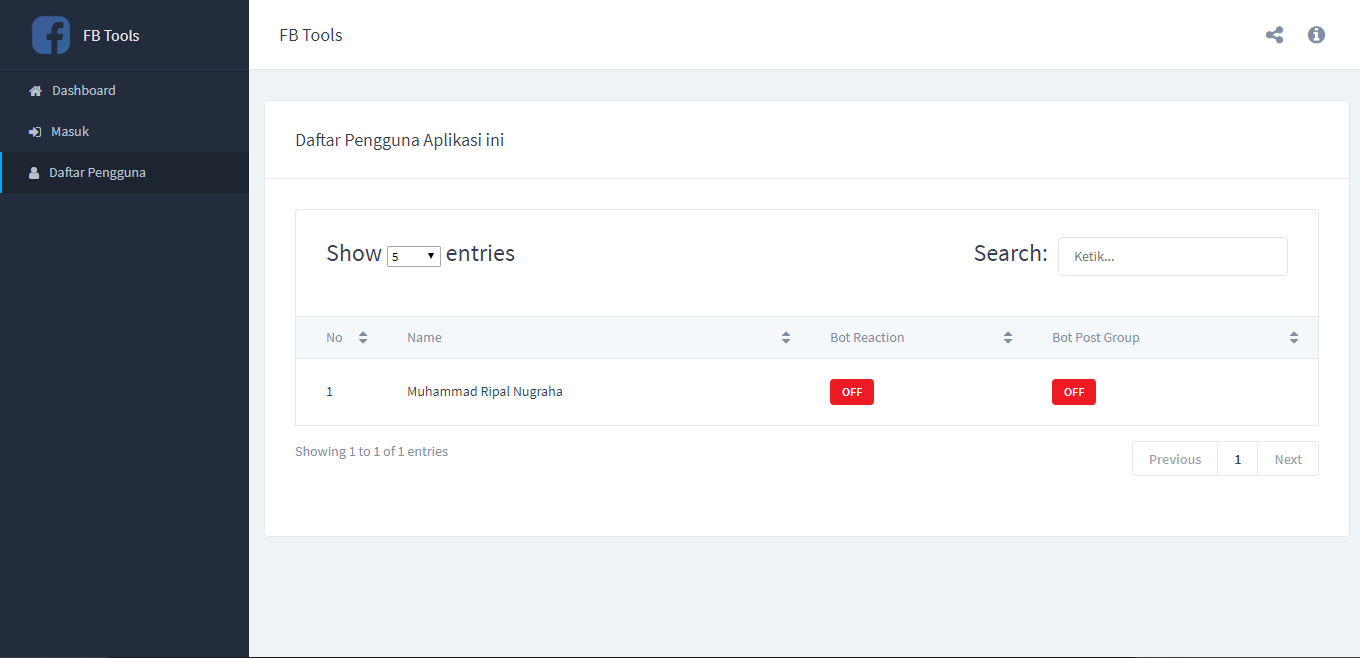Click the home icon beside Dashboard
Viewport: 1360px width, 658px height.
(x=35, y=90)
